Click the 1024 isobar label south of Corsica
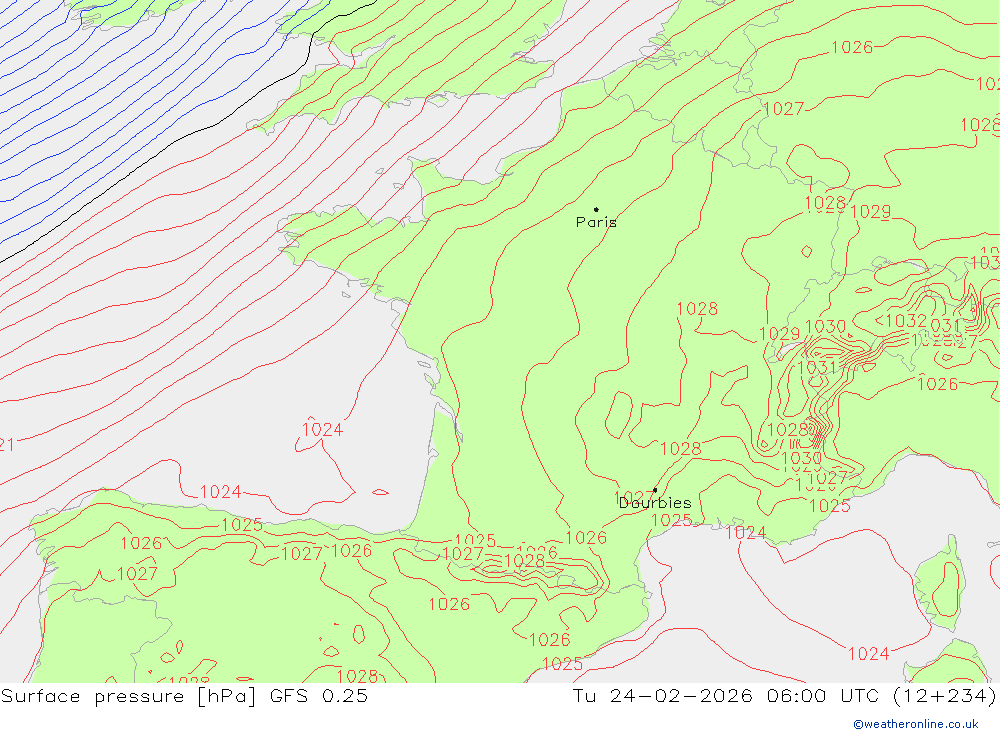The height and width of the screenshot is (733, 1000). coord(869,654)
